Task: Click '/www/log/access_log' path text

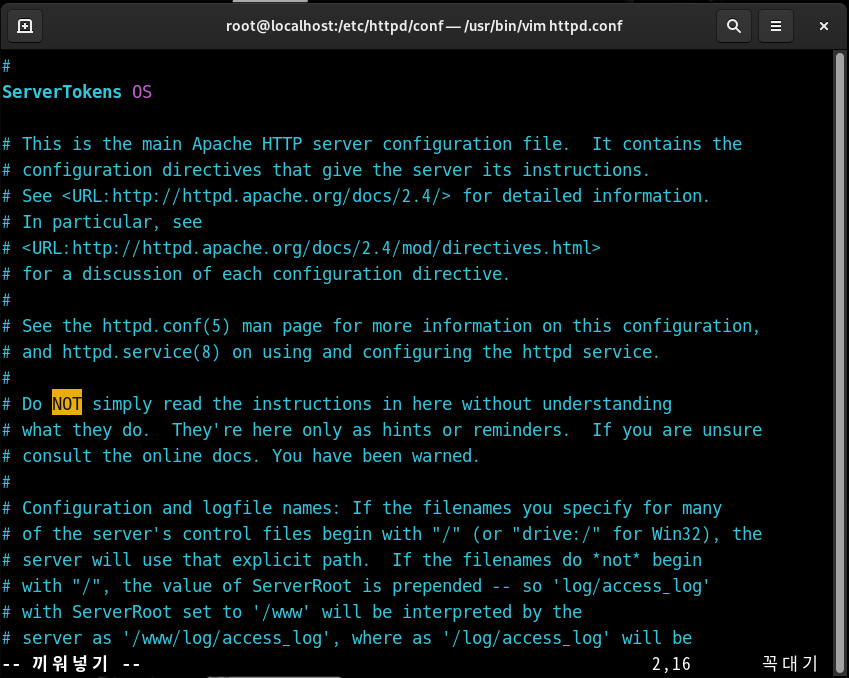Action: (x=227, y=638)
